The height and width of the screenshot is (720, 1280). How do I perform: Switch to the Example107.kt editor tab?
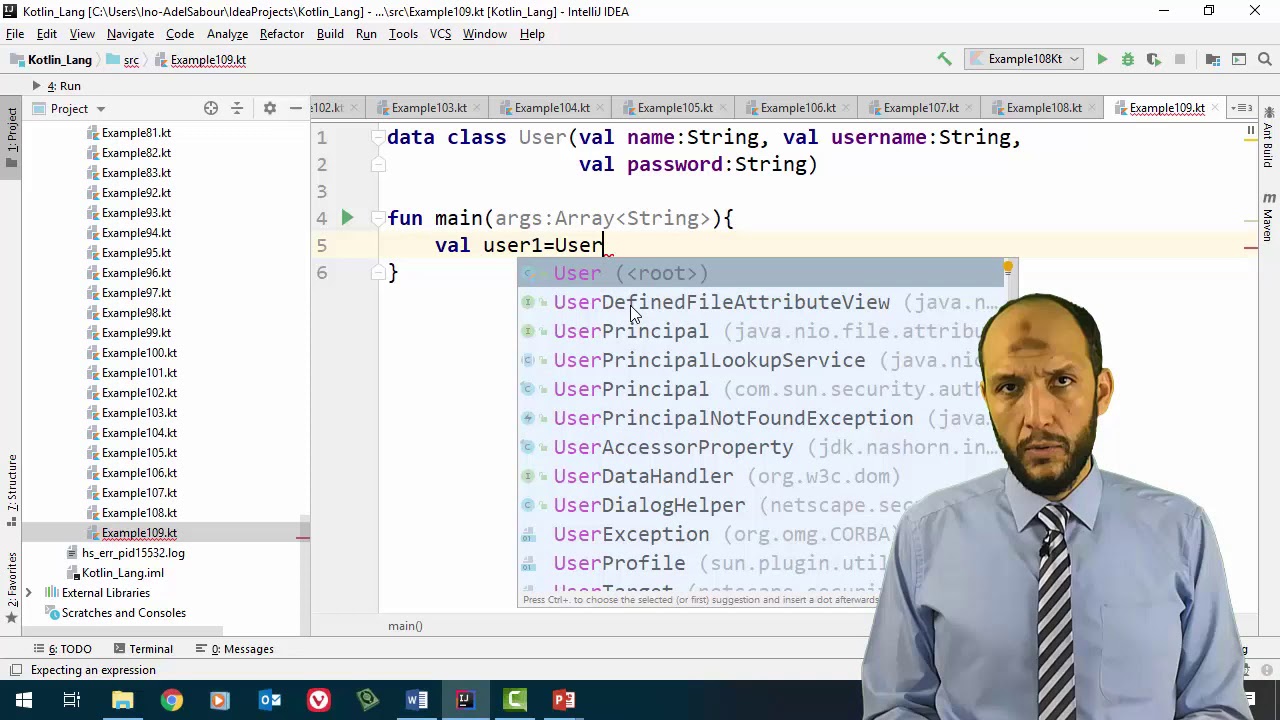coord(921,108)
